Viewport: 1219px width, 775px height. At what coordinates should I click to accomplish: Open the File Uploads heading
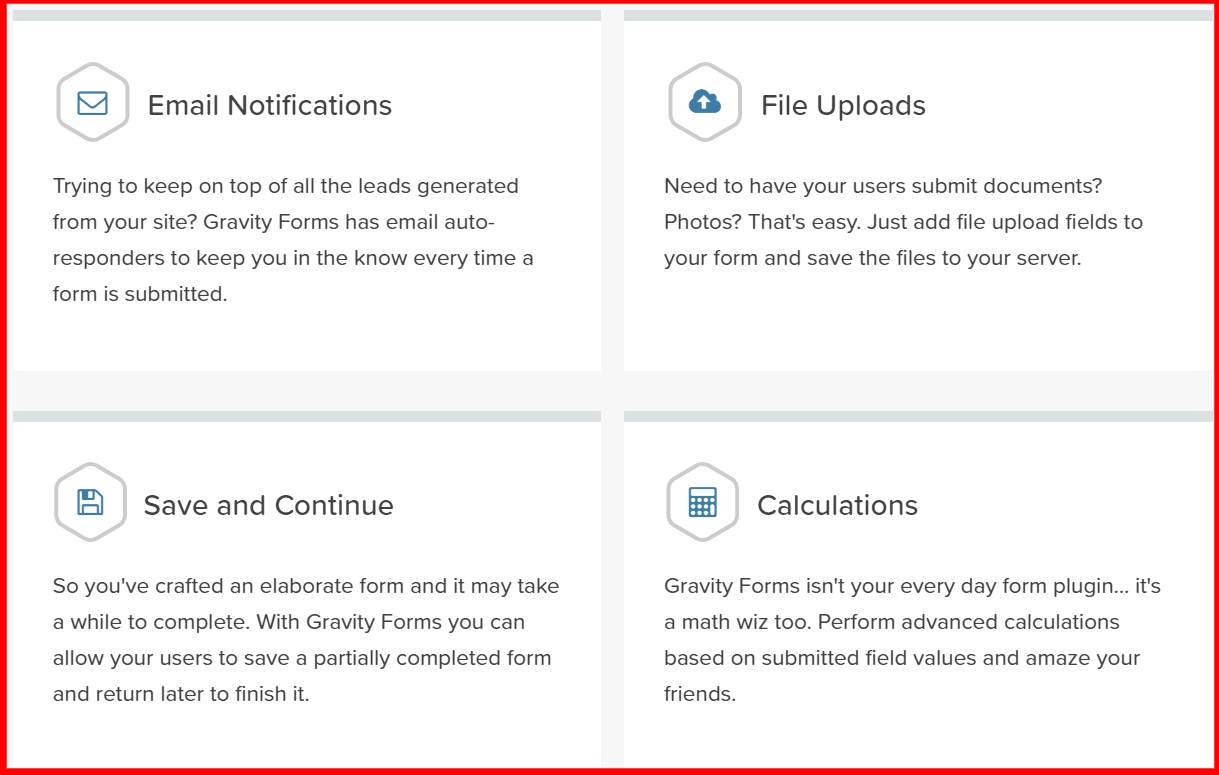pos(843,106)
